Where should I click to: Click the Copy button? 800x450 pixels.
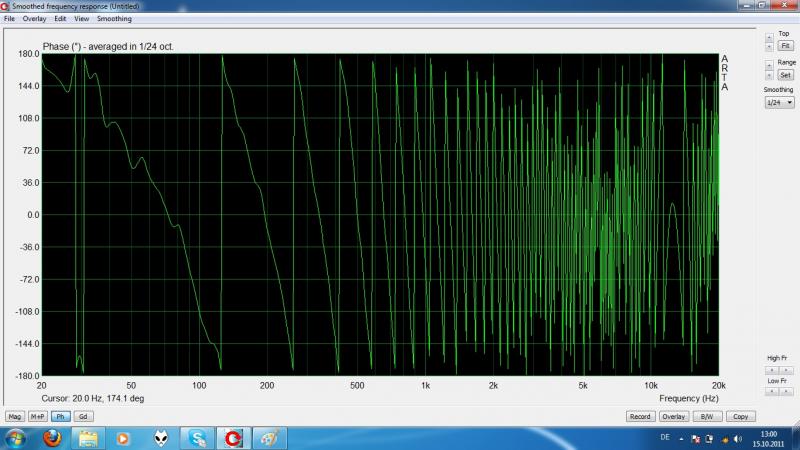741,416
